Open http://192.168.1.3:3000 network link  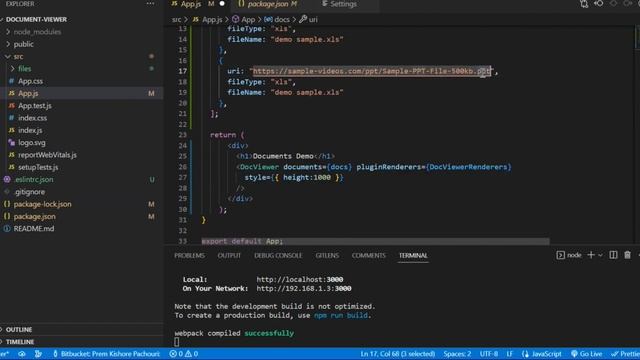coord(304,289)
